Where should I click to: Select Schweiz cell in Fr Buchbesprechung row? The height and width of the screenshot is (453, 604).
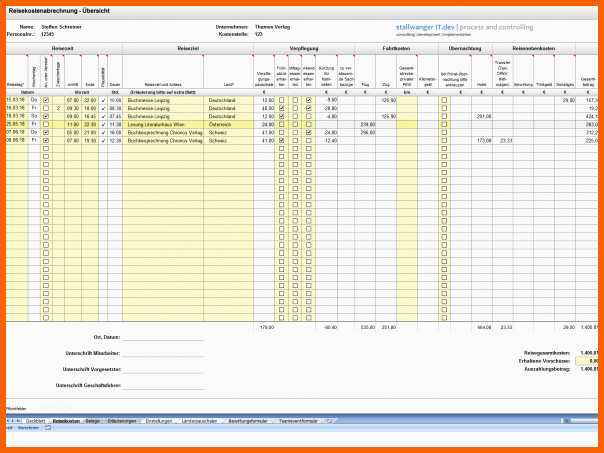(228, 141)
